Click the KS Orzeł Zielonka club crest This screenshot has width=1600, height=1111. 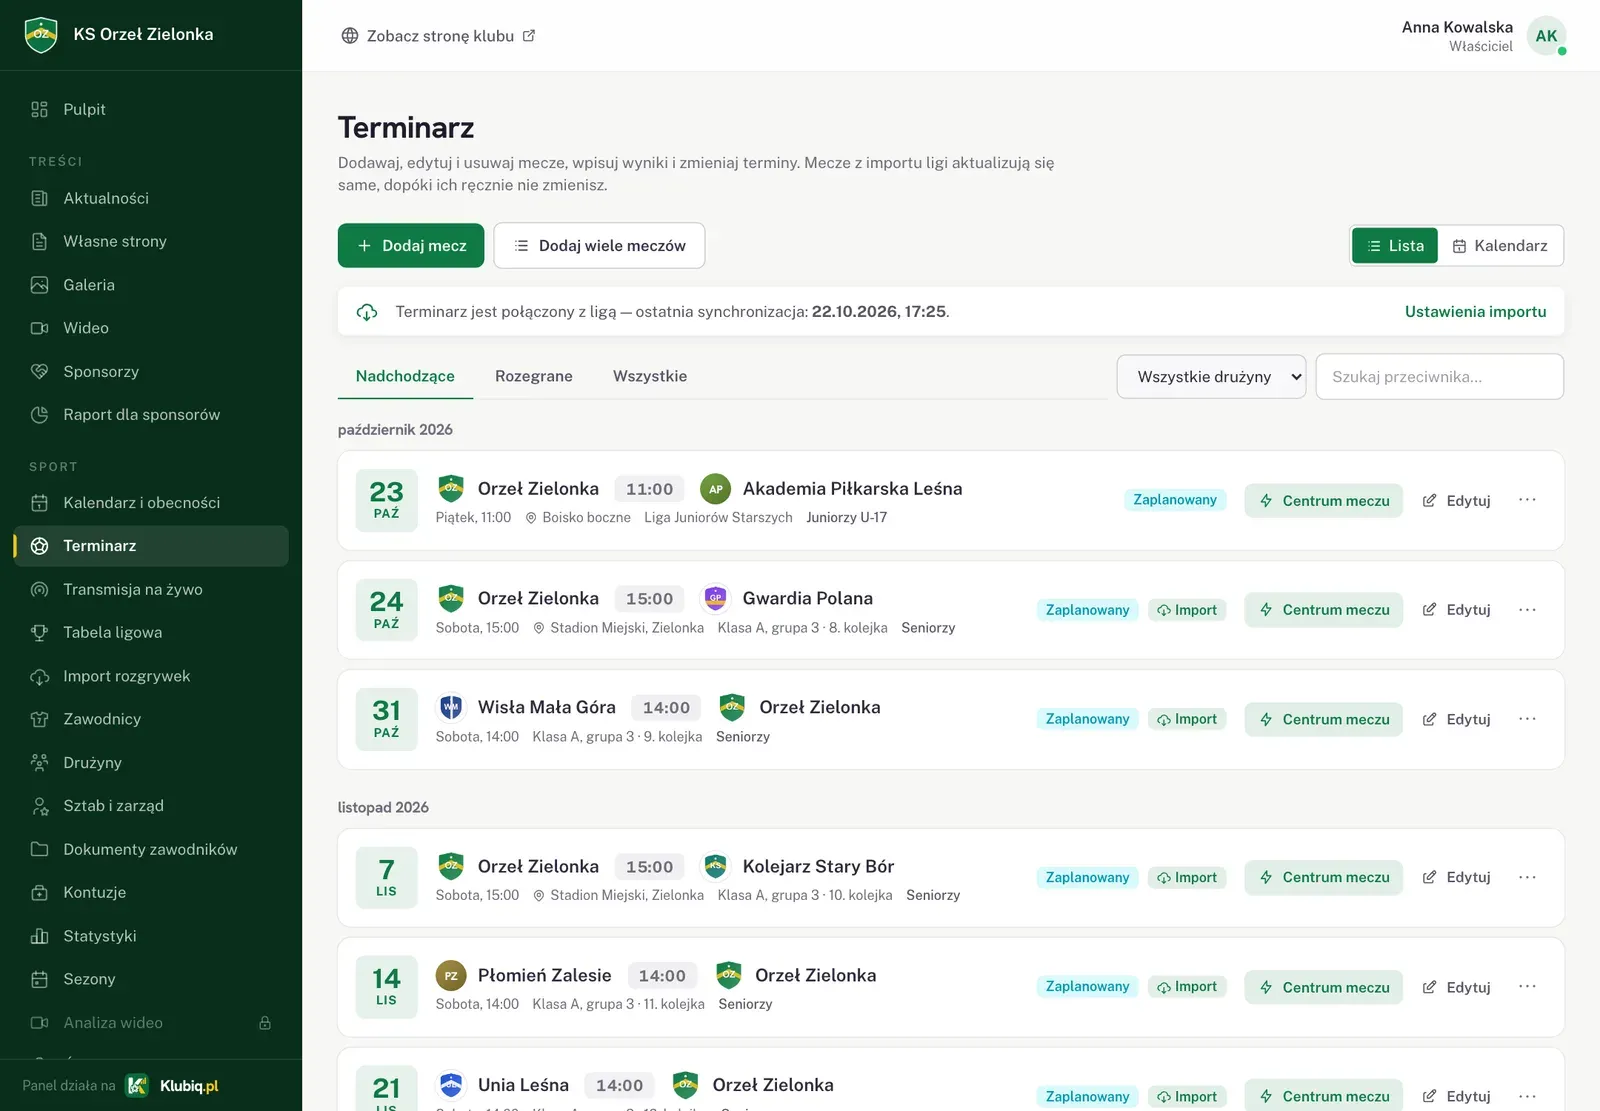(41, 35)
